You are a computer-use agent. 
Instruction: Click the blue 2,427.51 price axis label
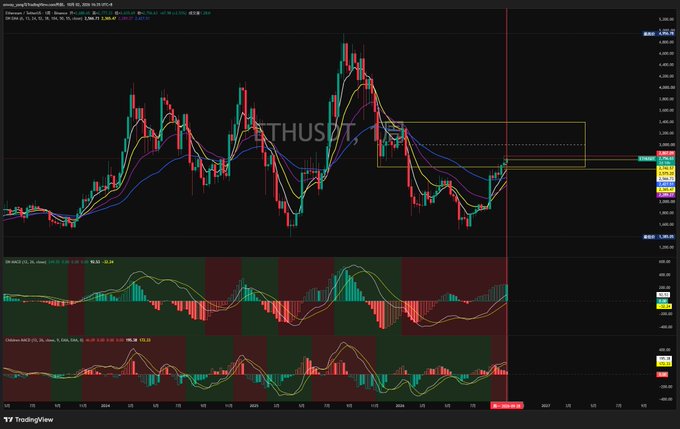[666, 184]
